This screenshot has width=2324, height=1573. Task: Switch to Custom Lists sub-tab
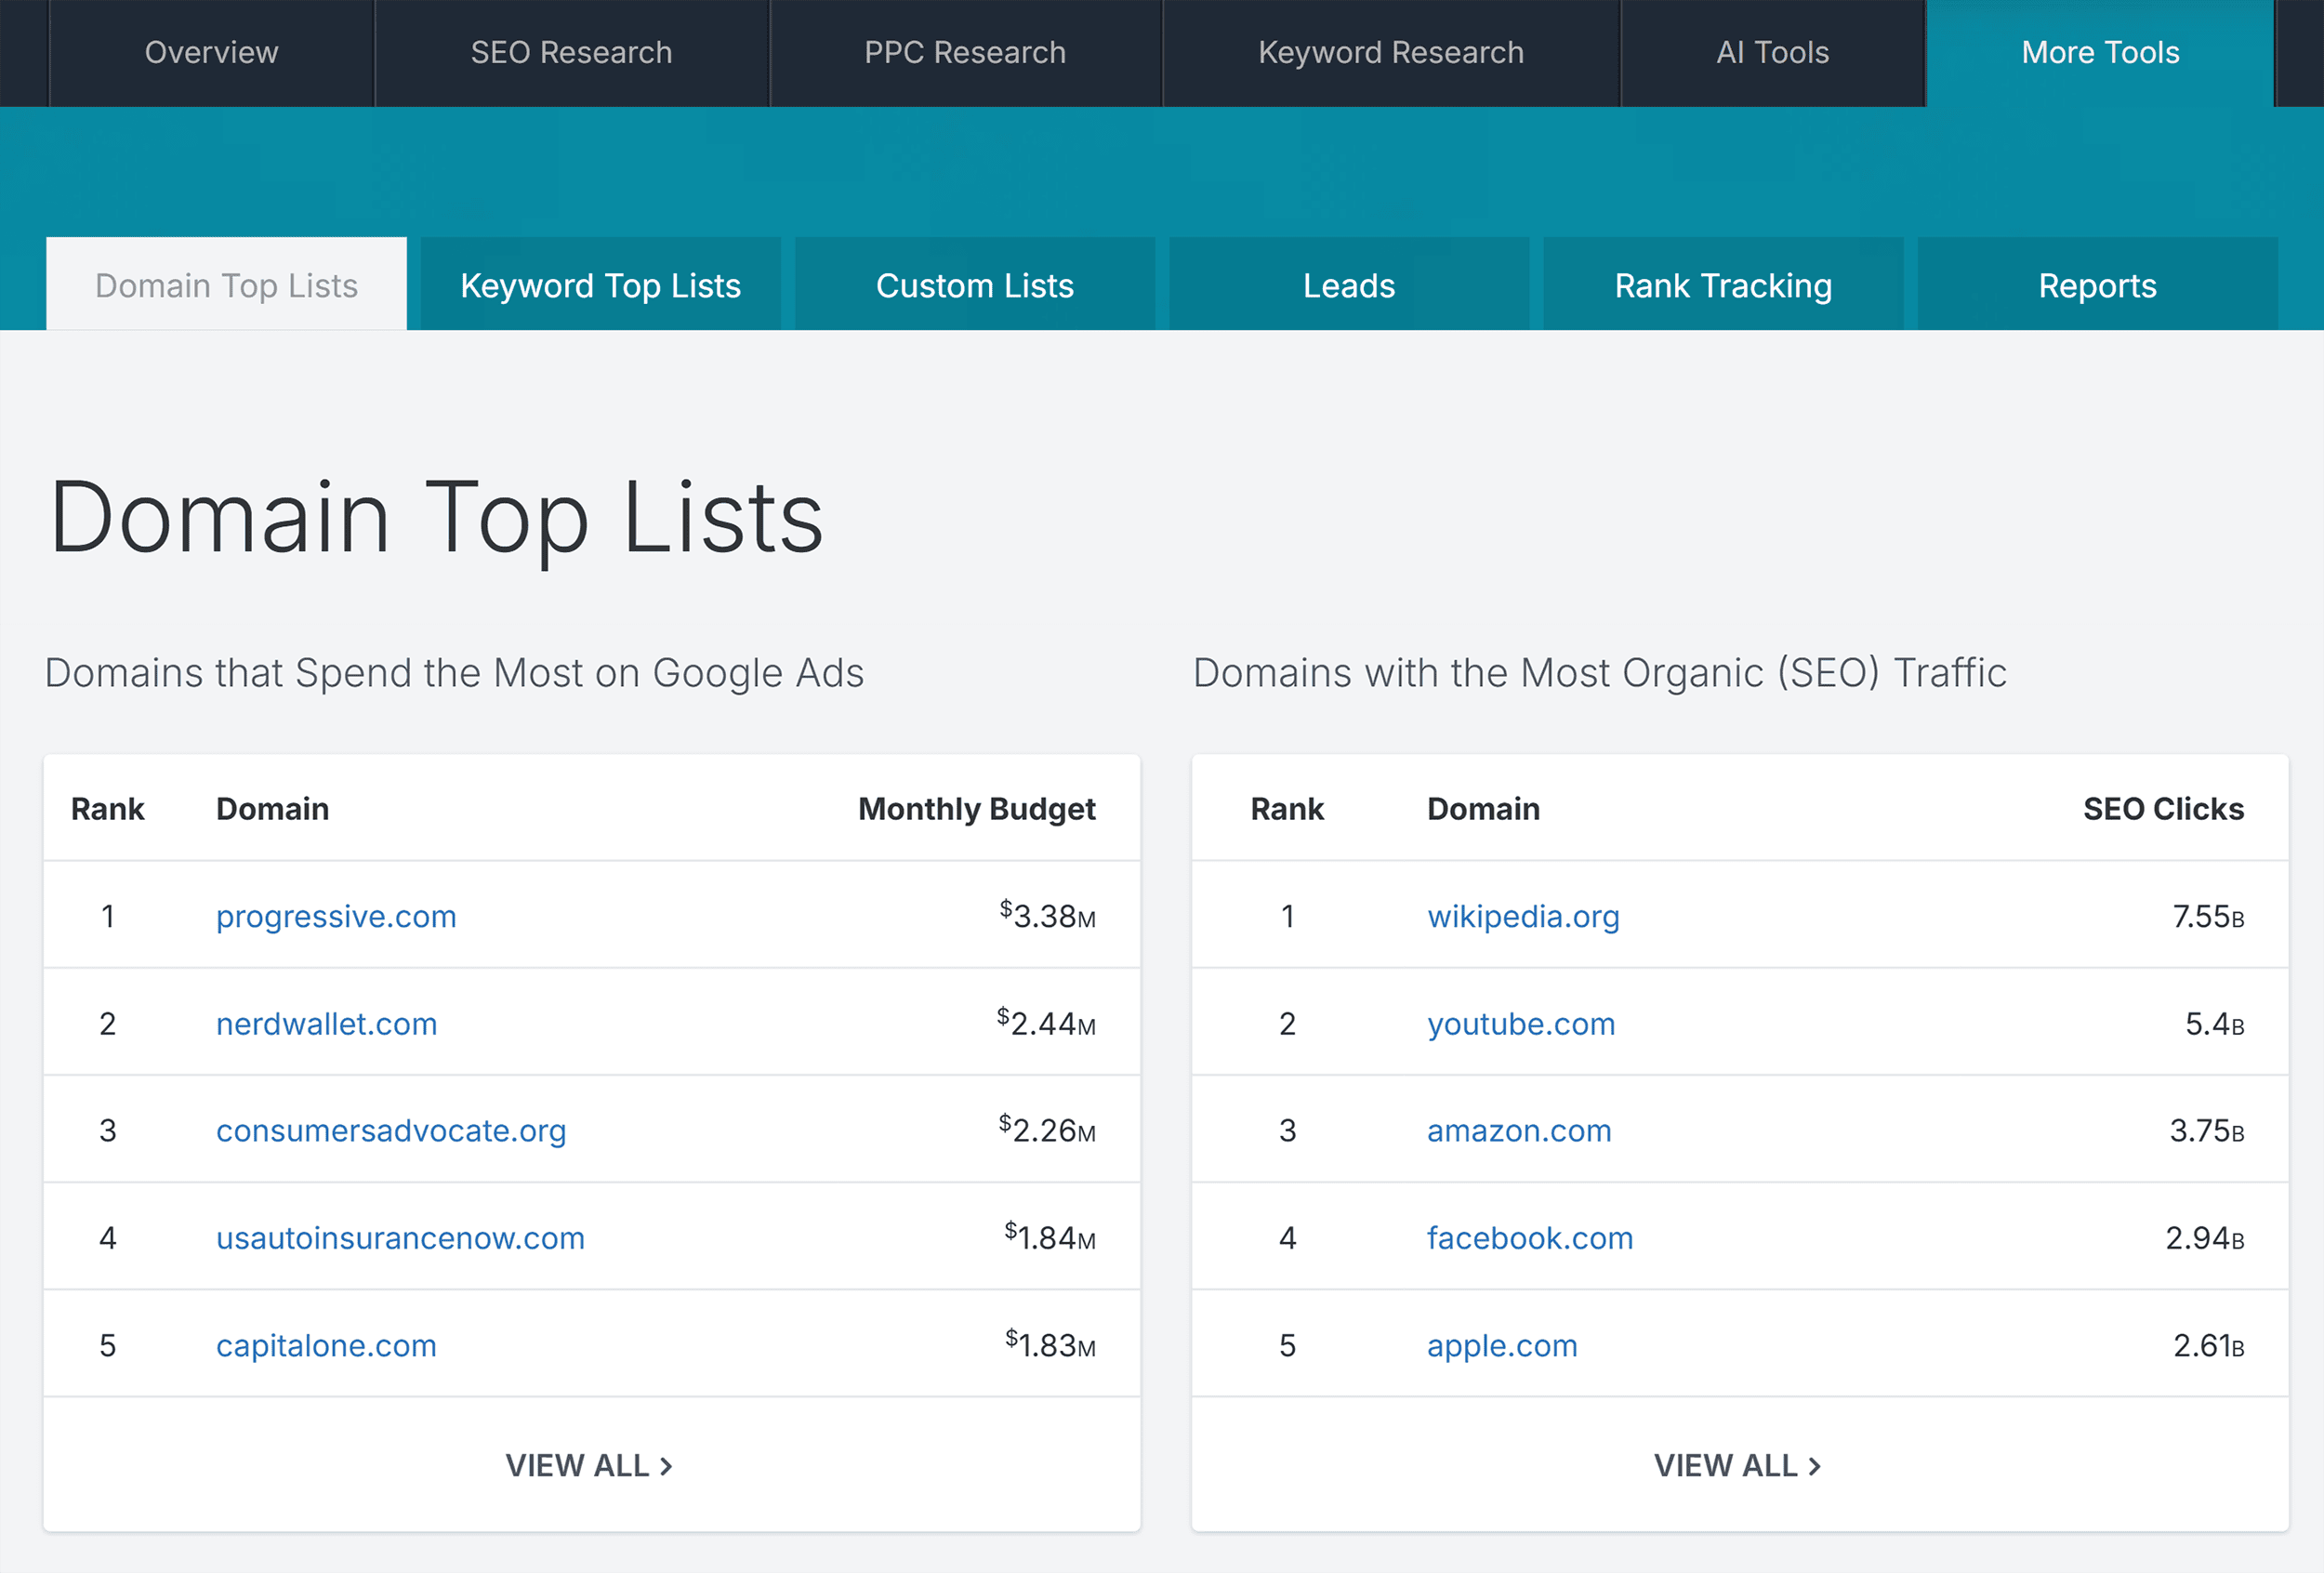click(x=975, y=285)
